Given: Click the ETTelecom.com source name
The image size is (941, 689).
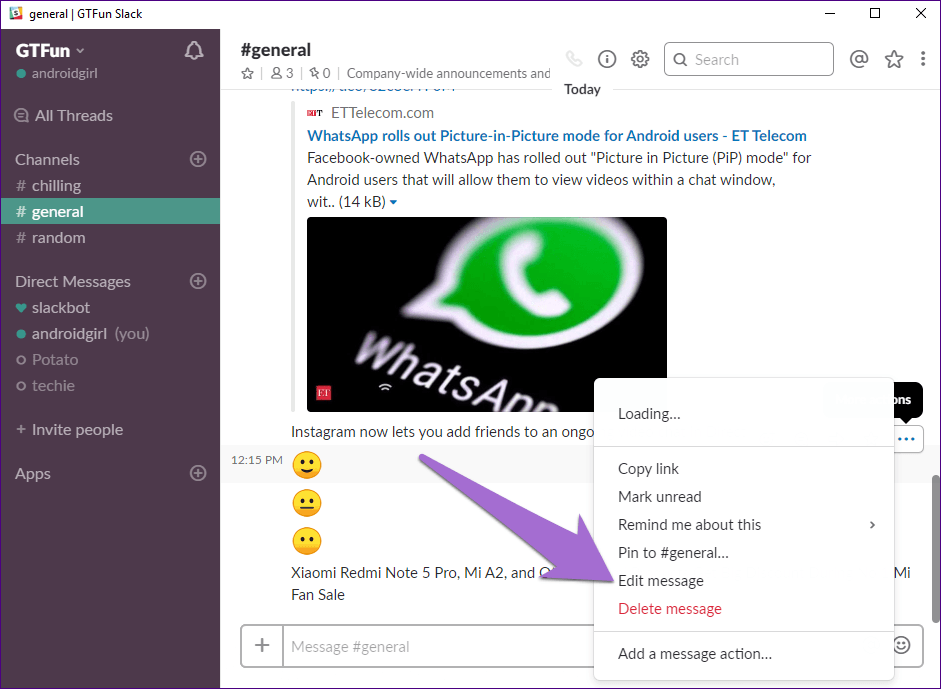Looking at the screenshot, I should [x=382, y=113].
